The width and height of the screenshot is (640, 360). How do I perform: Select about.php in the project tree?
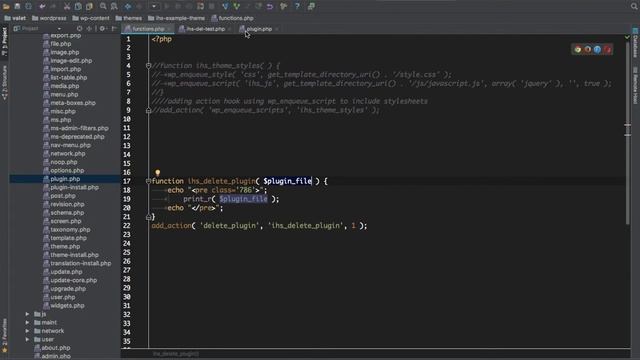point(56,348)
